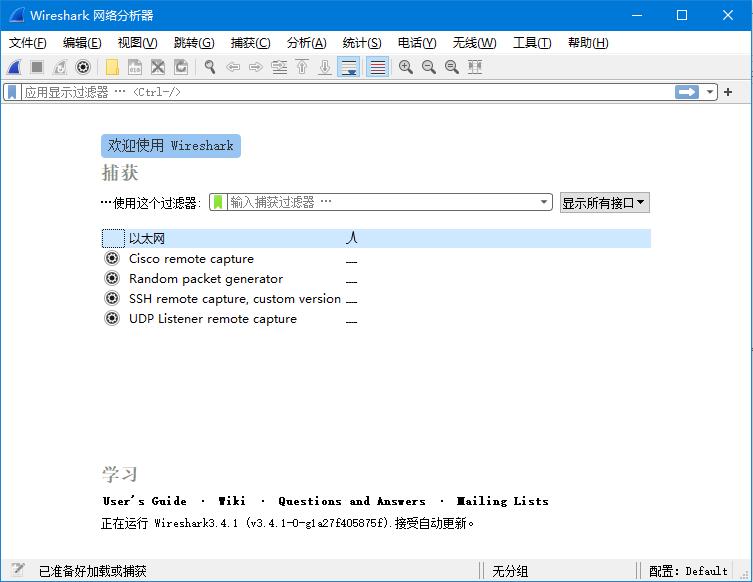753x582 pixels.
Task: Open the 文件(F) menu
Action: click(27, 43)
